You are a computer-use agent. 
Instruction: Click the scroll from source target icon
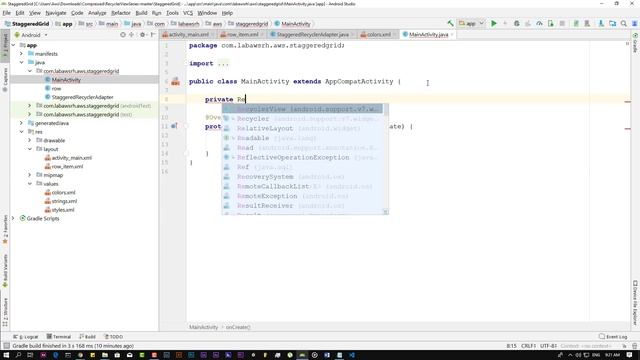(x=122, y=35)
